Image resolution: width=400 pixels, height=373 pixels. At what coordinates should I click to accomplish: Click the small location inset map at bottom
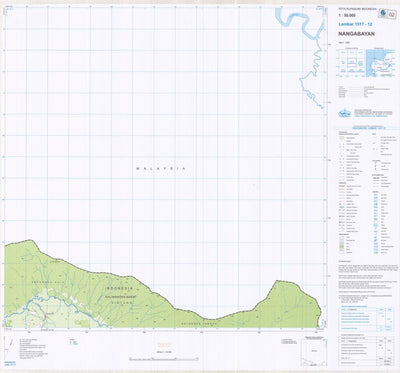313,352
